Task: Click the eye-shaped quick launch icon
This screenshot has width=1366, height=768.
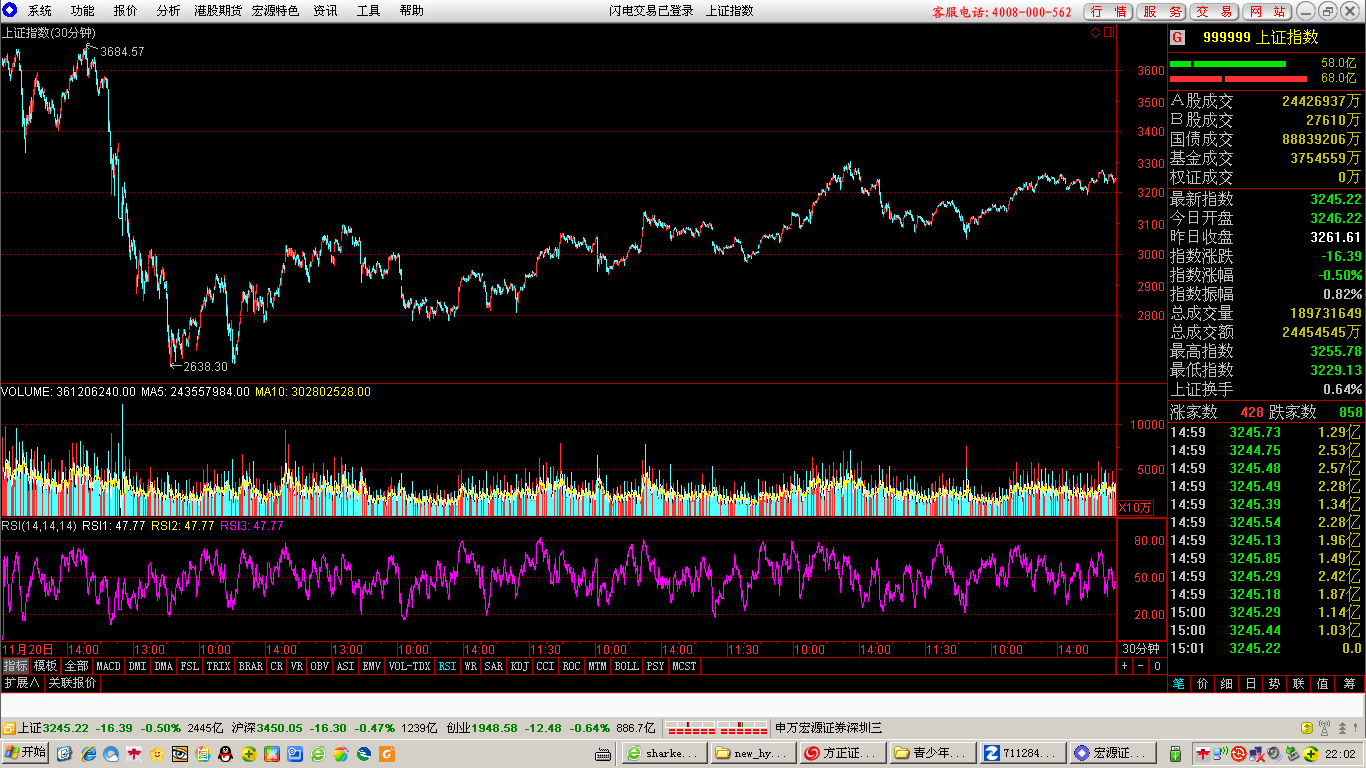Action: (x=180, y=753)
